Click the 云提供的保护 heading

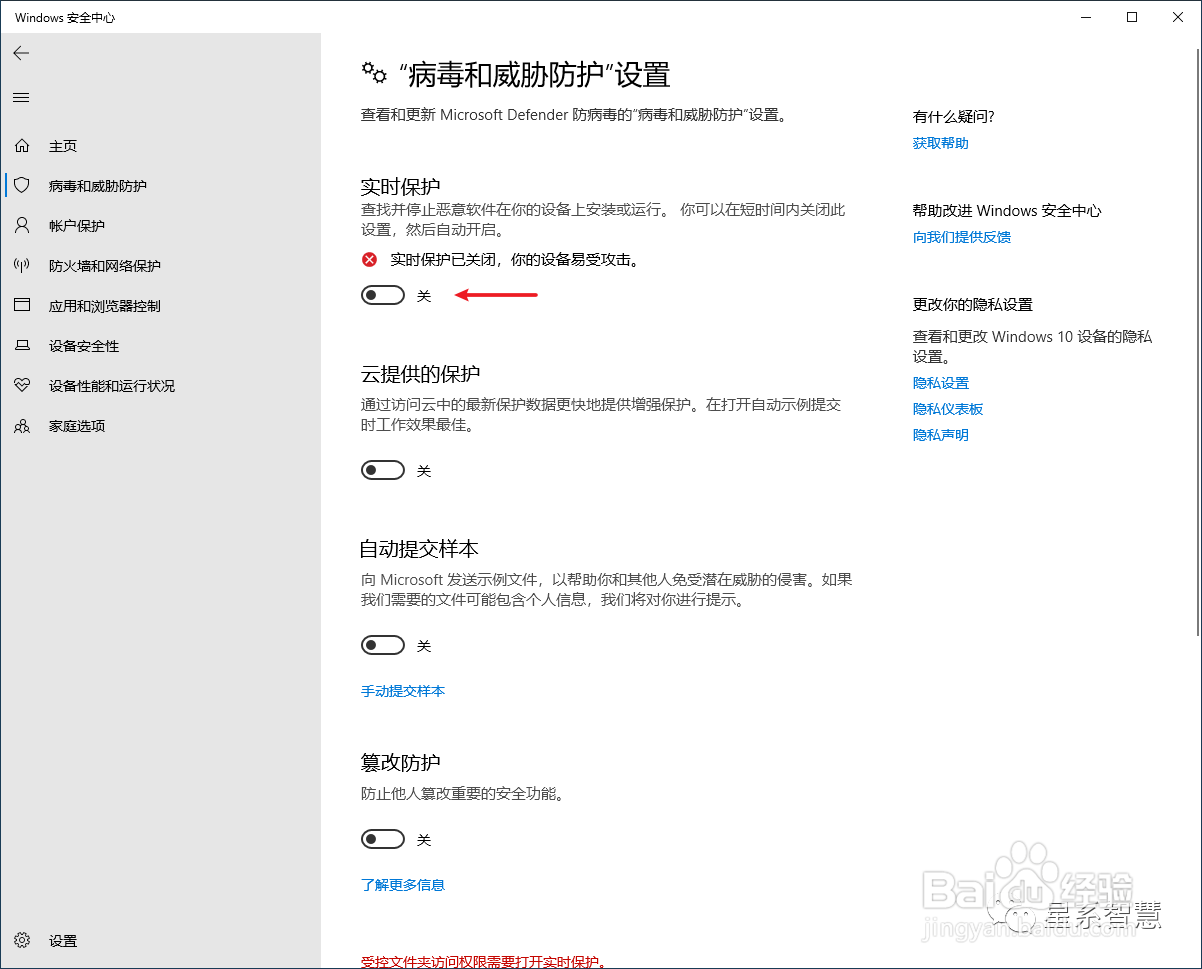420,374
